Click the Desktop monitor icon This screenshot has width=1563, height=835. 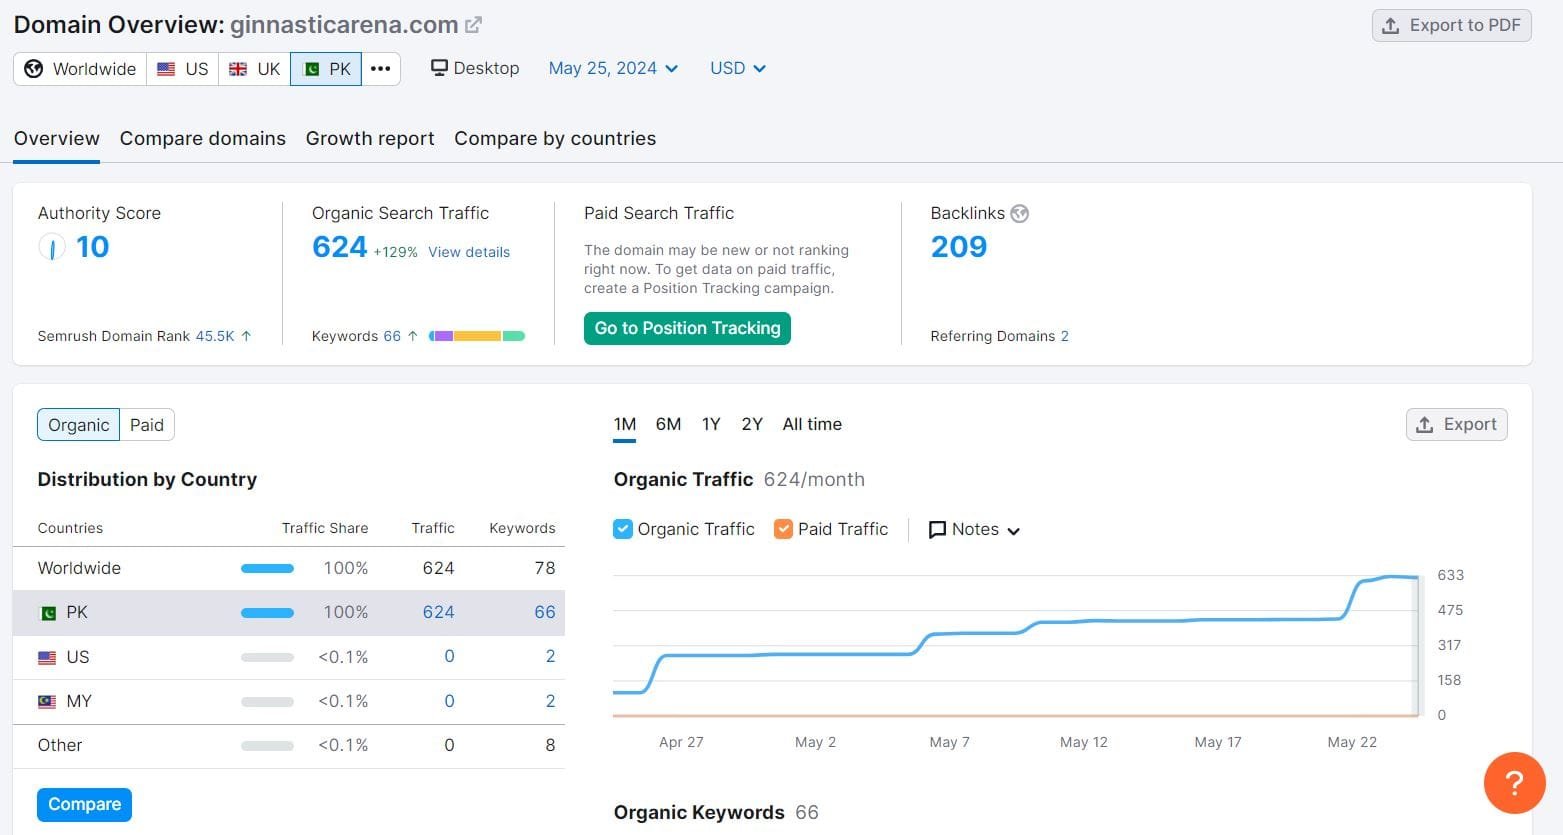(439, 68)
